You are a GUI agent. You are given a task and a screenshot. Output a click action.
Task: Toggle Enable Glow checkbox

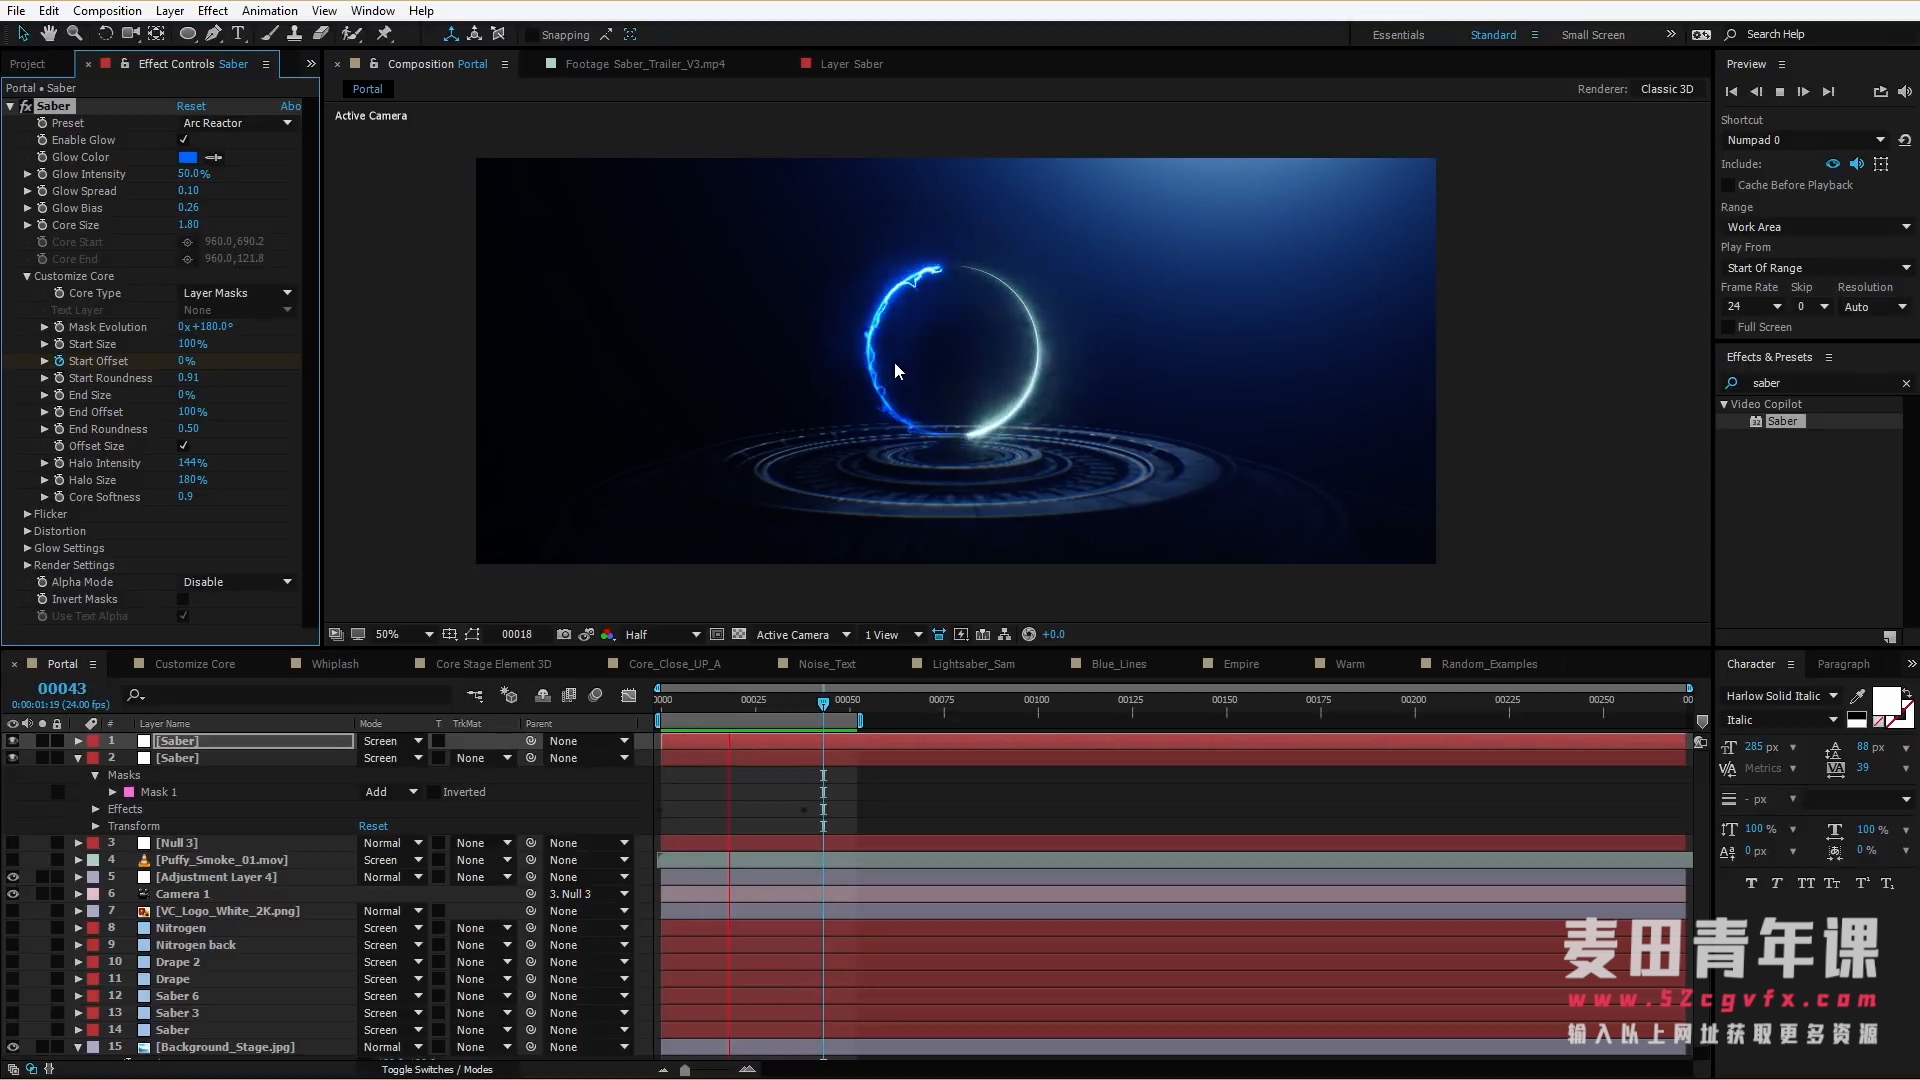[185, 140]
